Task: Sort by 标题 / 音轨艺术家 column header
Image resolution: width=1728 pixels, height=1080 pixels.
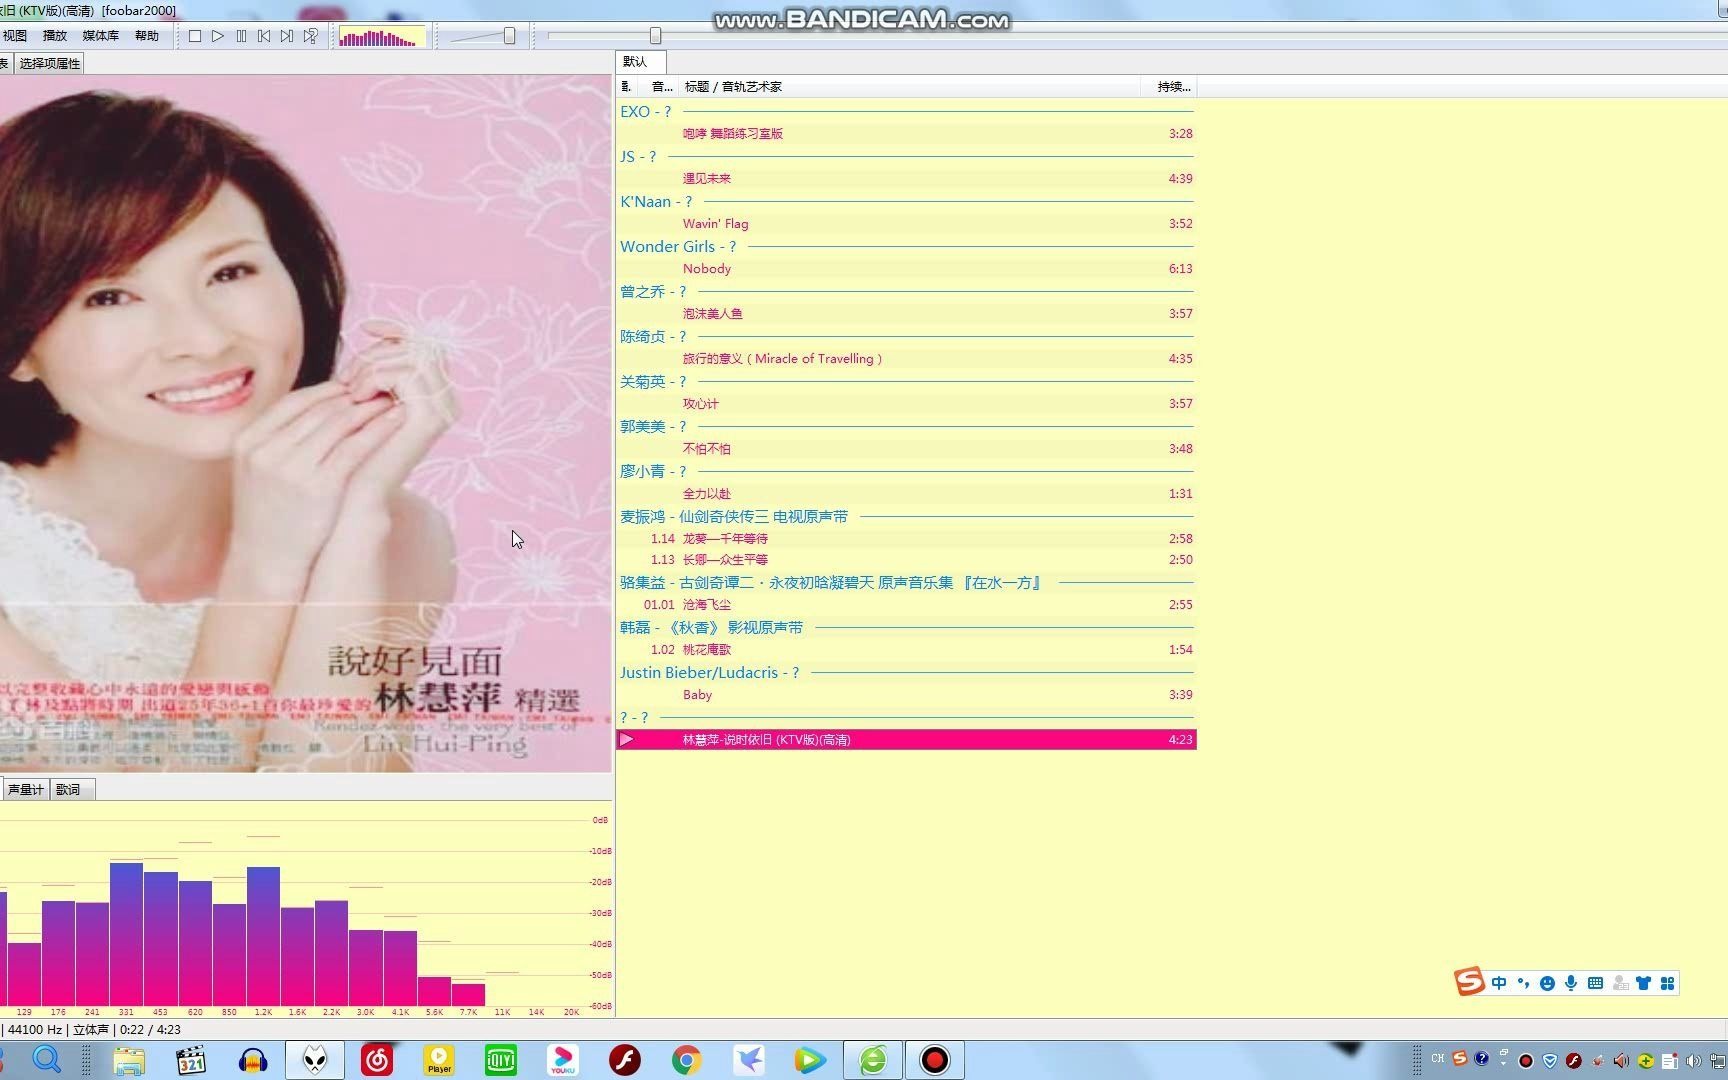Action: [910, 87]
